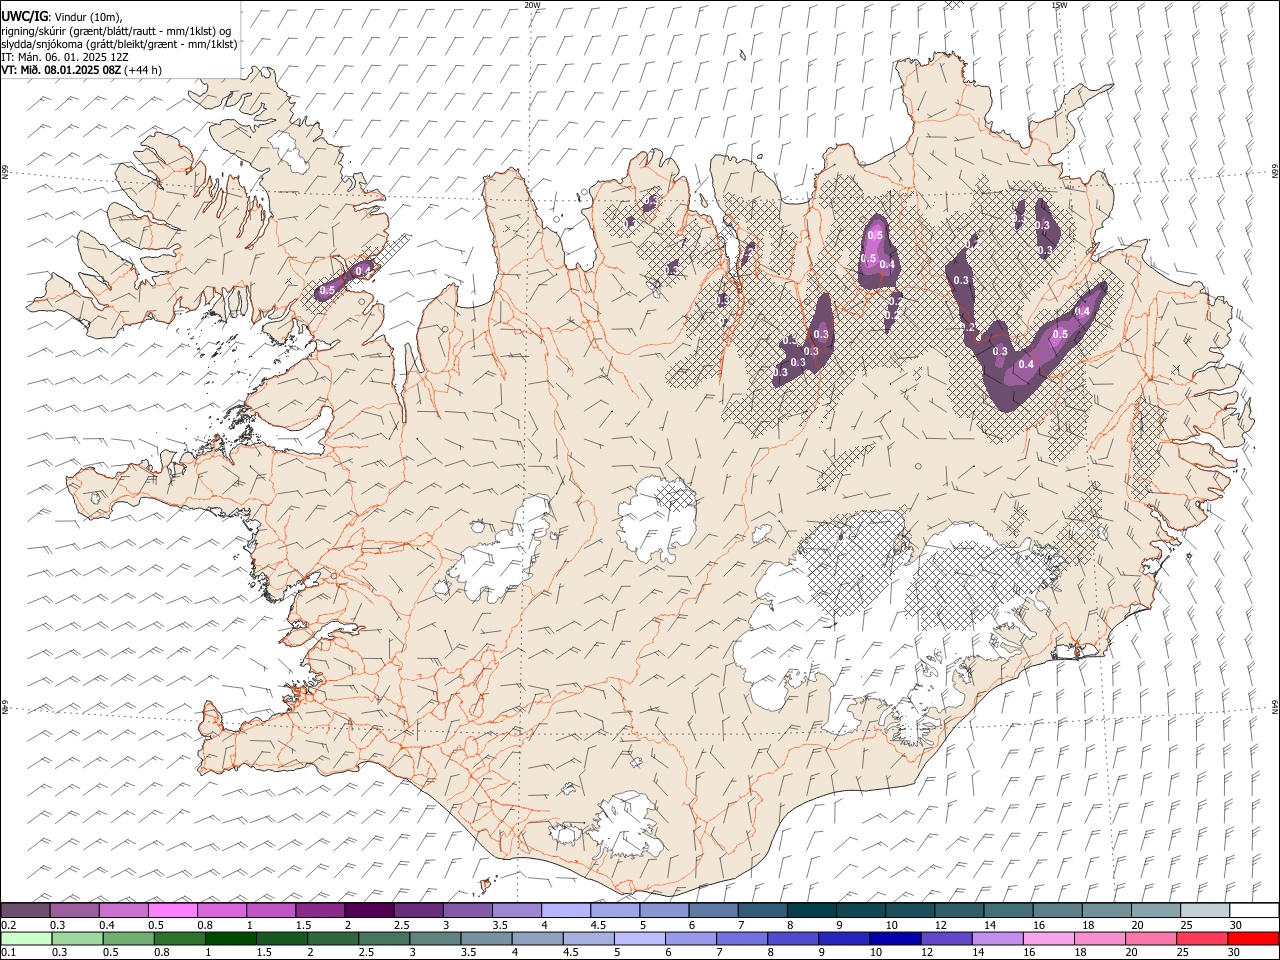1280x960 pixels.
Task: Select the 'Vindur (10m)' heading text
Action: point(86,17)
